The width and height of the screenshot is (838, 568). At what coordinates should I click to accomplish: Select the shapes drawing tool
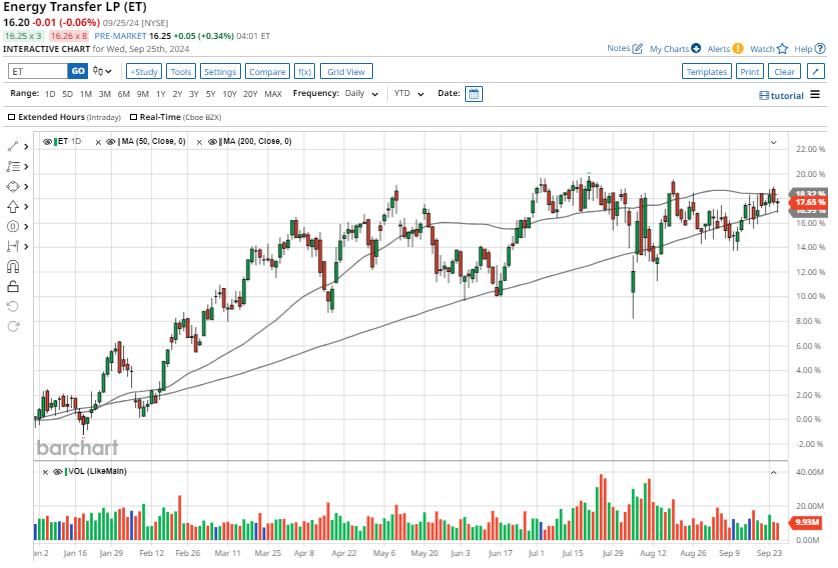13,186
